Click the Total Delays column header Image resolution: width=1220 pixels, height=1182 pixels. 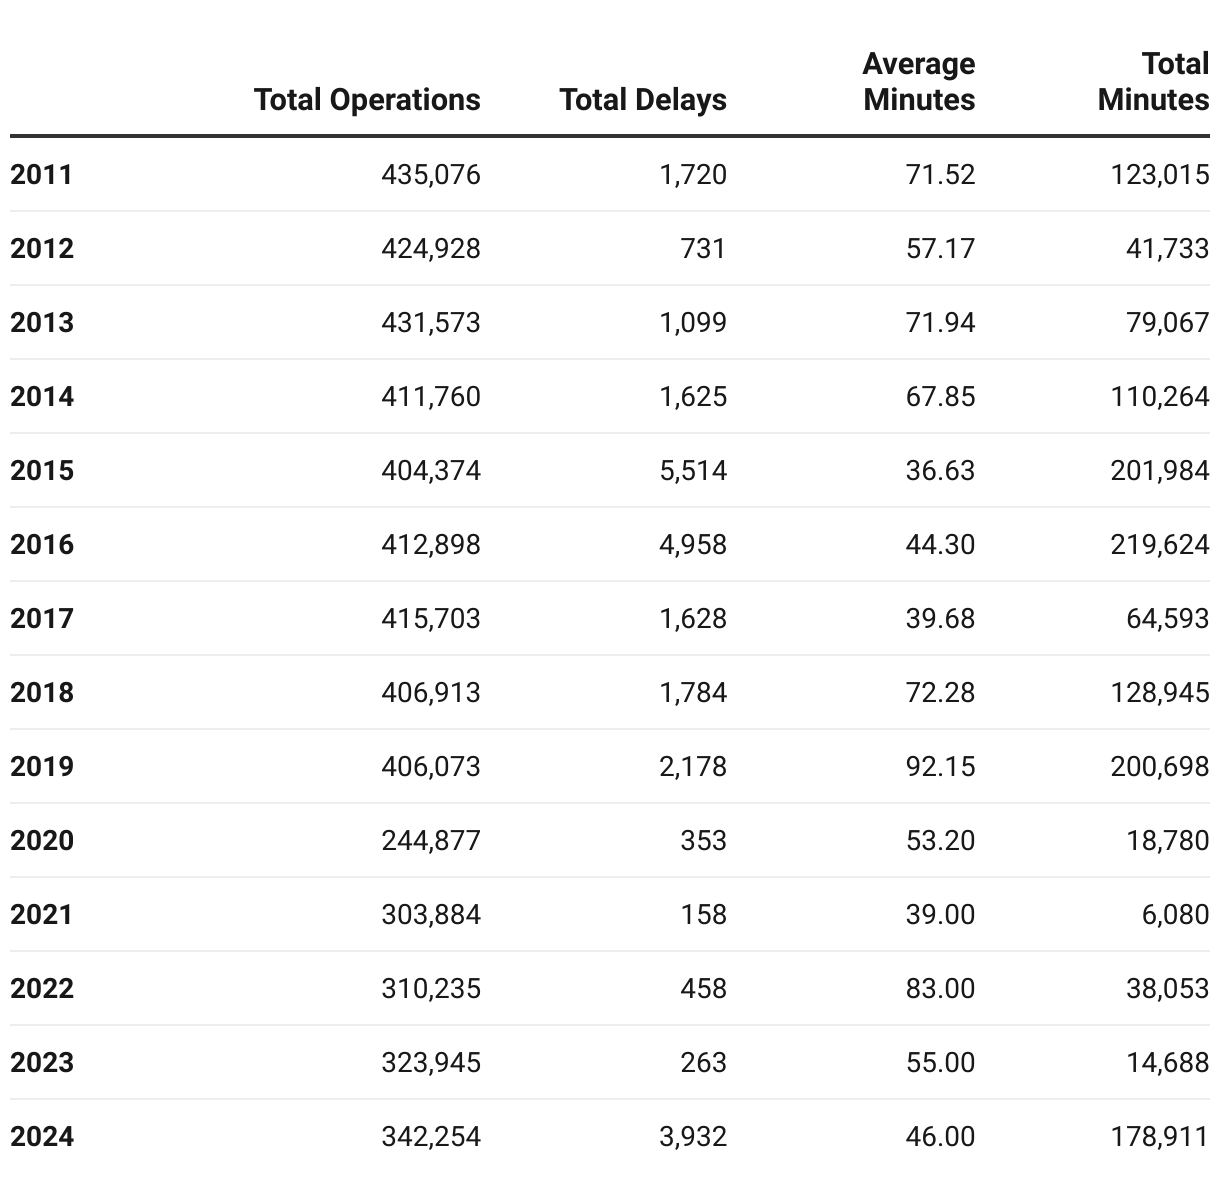pyautogui.click(x=643, y=100)
